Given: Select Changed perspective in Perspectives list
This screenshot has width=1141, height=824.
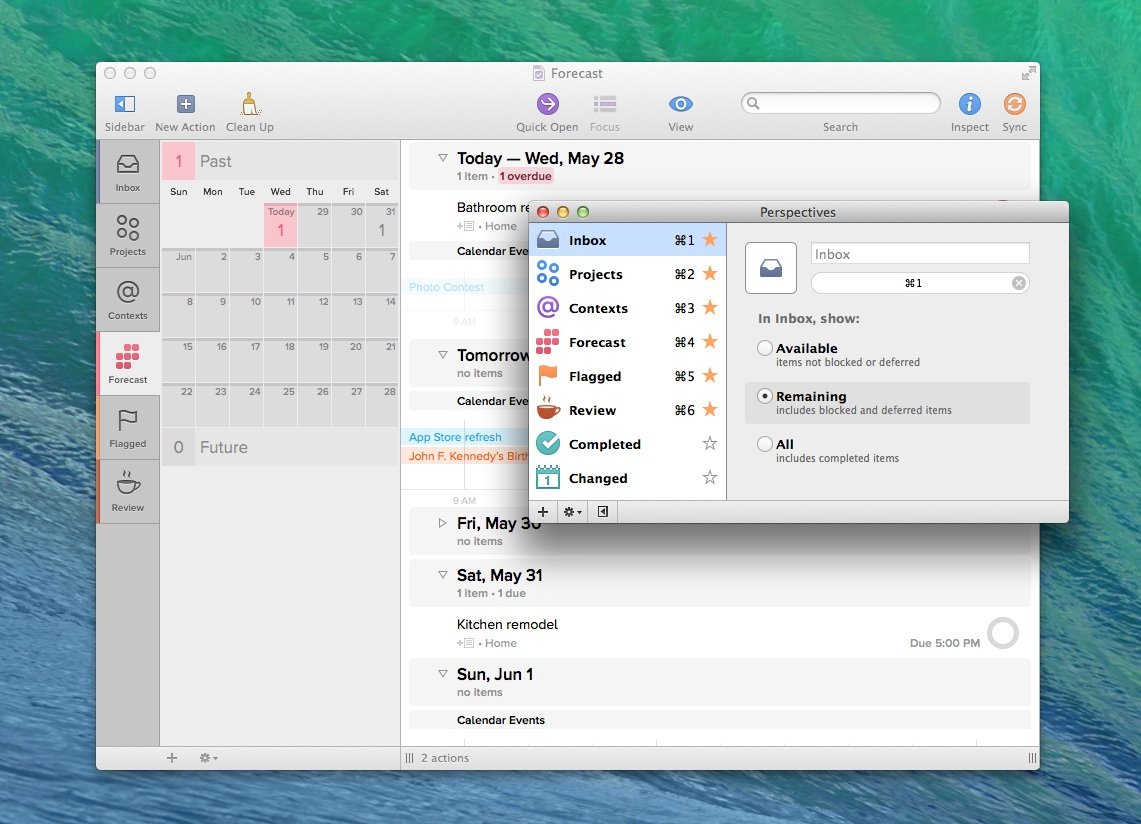Looking at the screenshot, I should 628,478.
